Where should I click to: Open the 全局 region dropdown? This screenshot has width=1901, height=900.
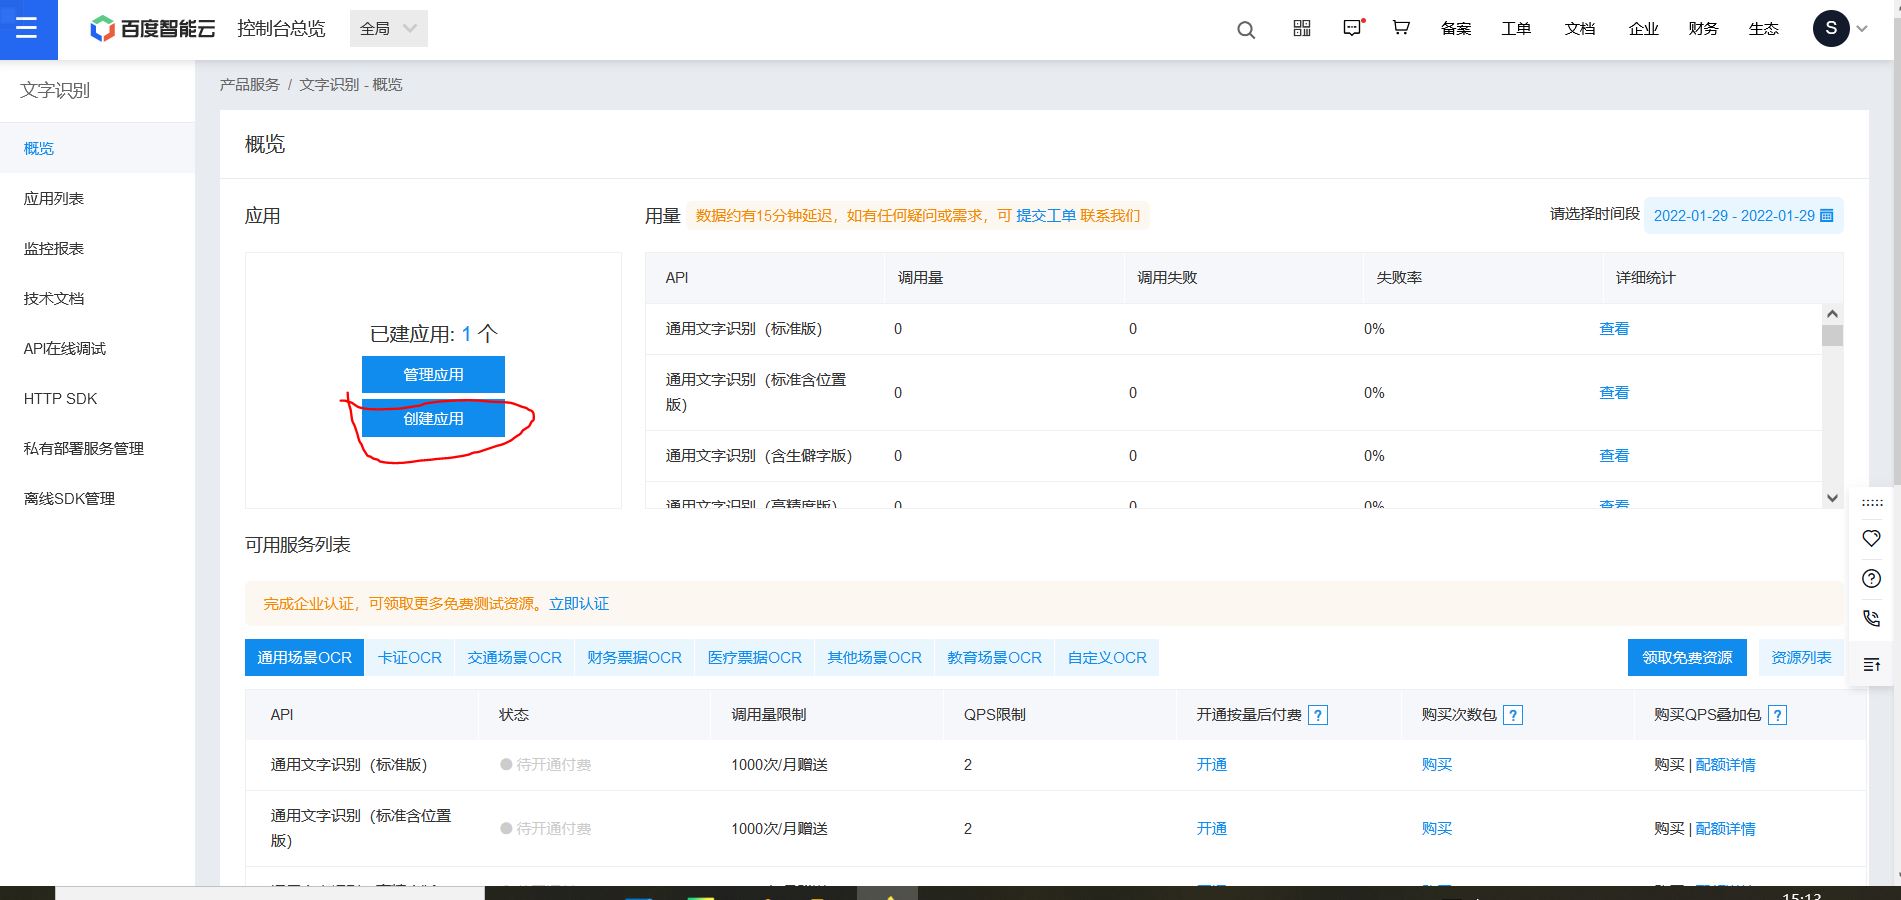pyautogui.click(x=389, y=29)
